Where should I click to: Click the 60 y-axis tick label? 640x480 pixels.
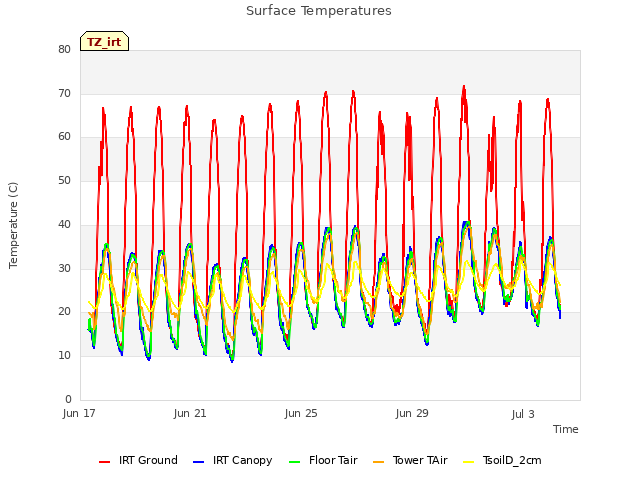pos(64,137)
